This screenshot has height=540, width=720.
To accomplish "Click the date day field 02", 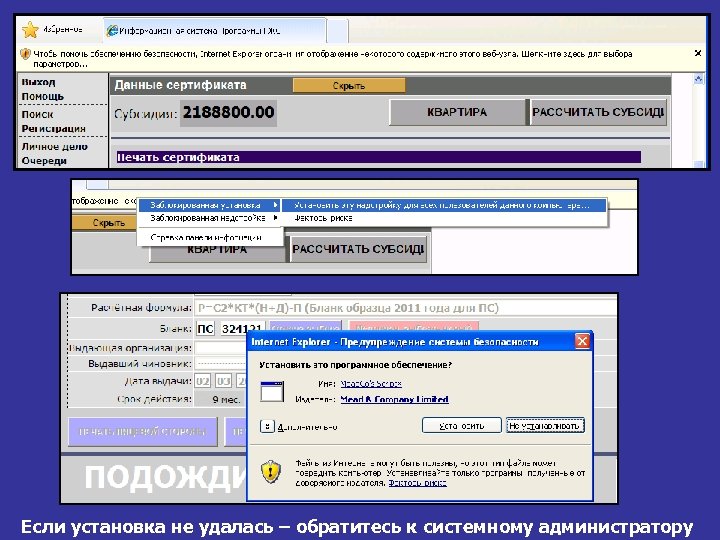I will tap(202, 381).
